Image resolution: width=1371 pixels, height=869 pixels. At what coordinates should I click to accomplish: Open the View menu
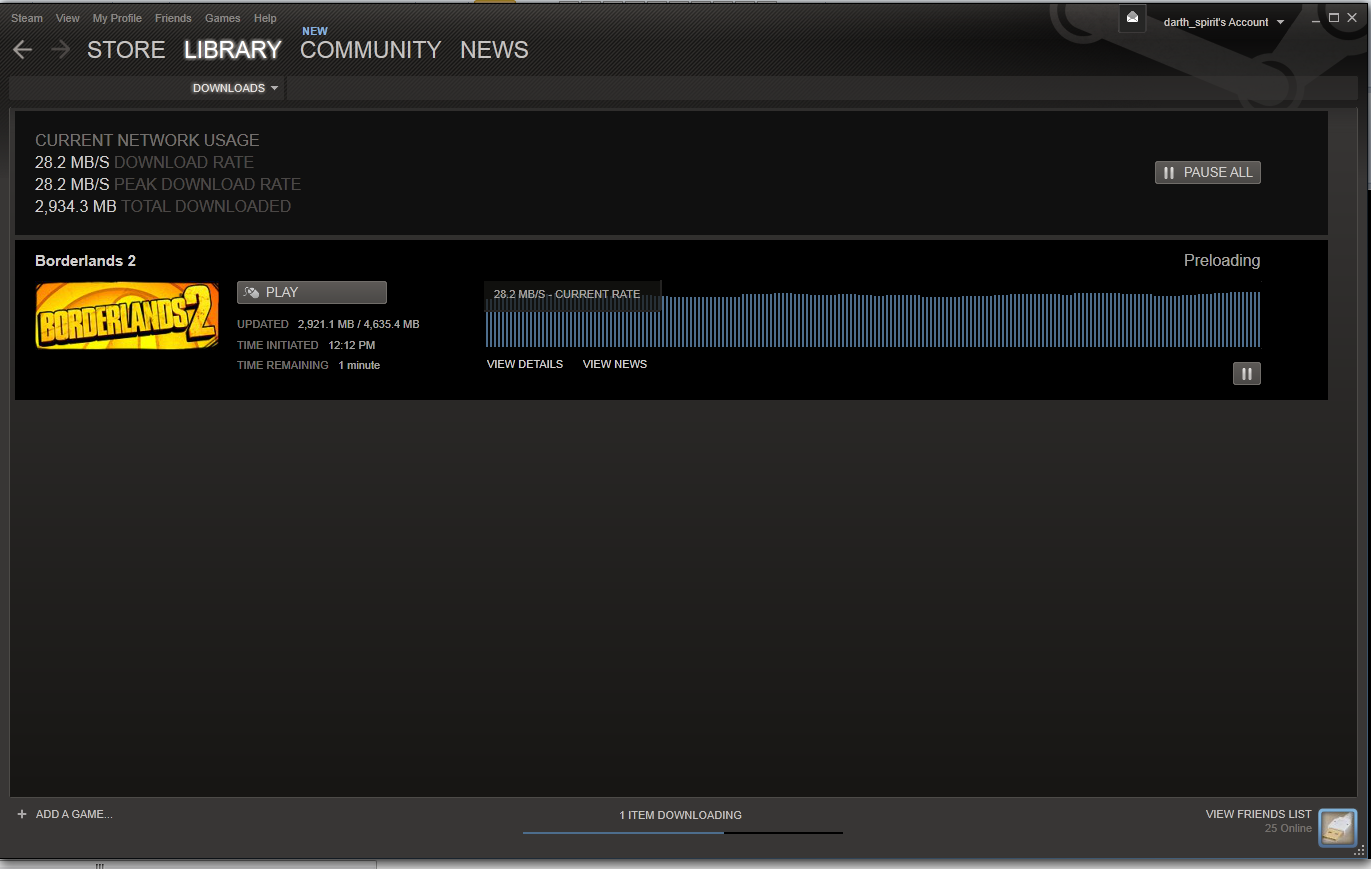68,18
